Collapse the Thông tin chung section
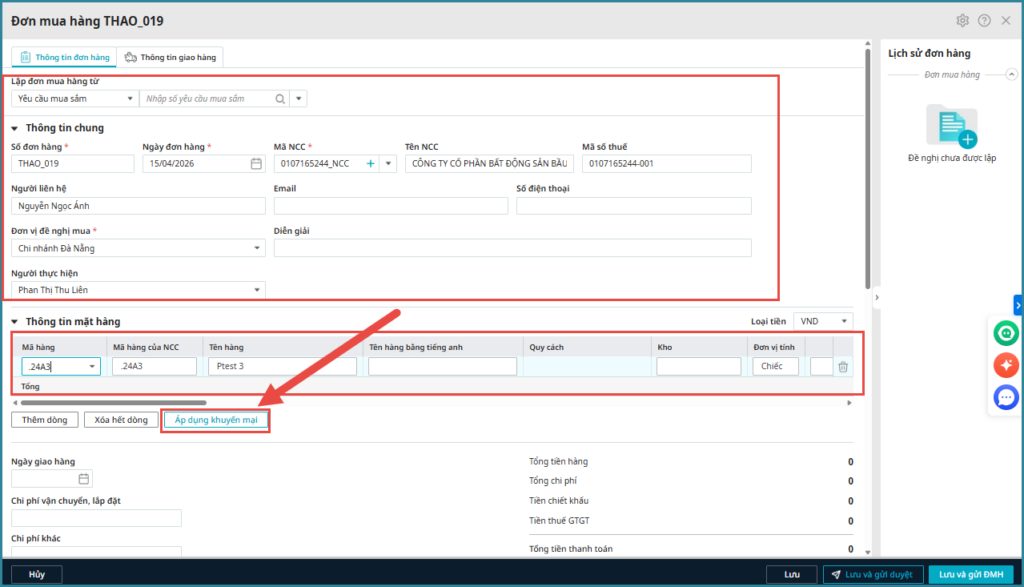Image resolution: width=1024 pixels, height=587 pixels. click(x=15, y=128)
